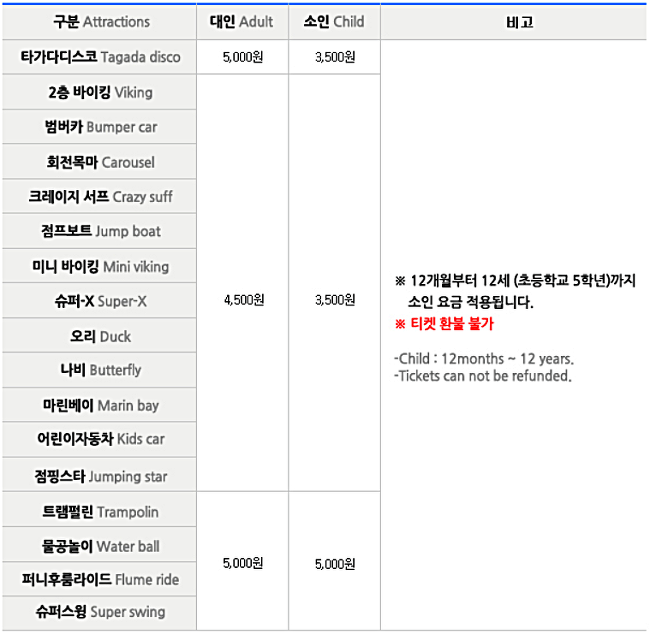This screenshot has width=650, height=634.
Task: Select the '나비 Butterfly' row label
Action: 101,370
